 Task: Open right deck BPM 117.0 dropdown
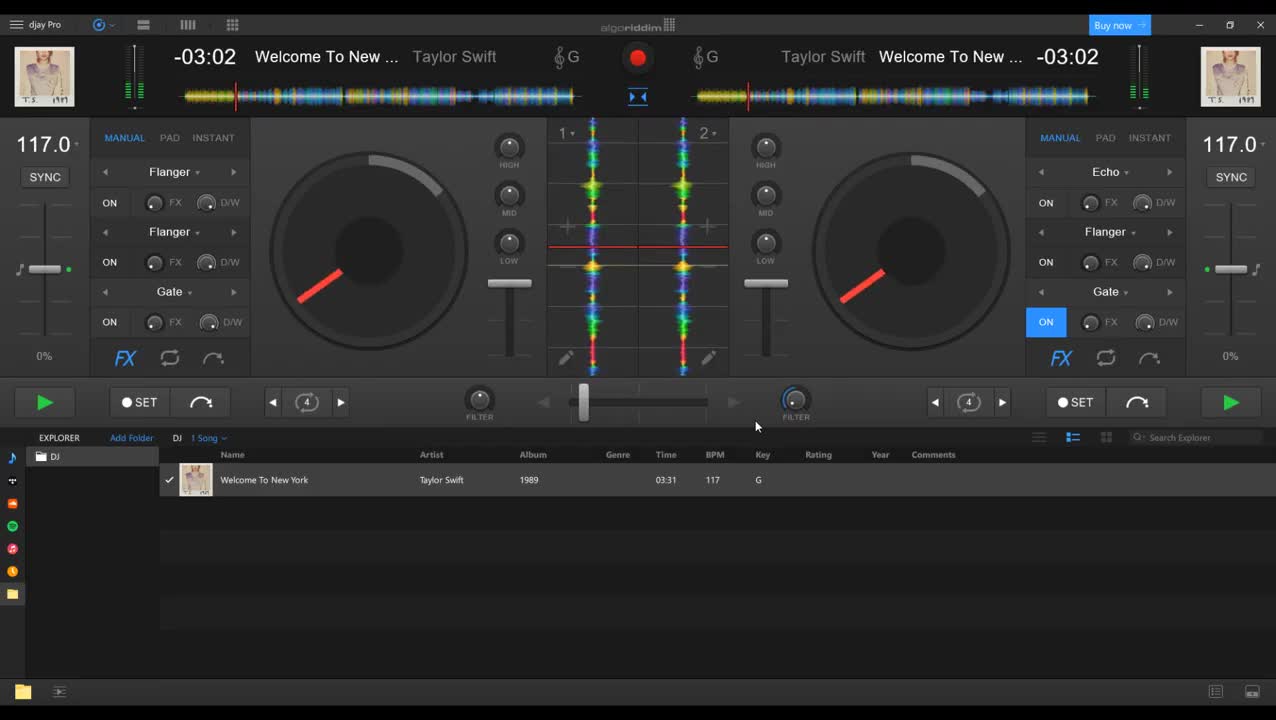pos(1234,145)
